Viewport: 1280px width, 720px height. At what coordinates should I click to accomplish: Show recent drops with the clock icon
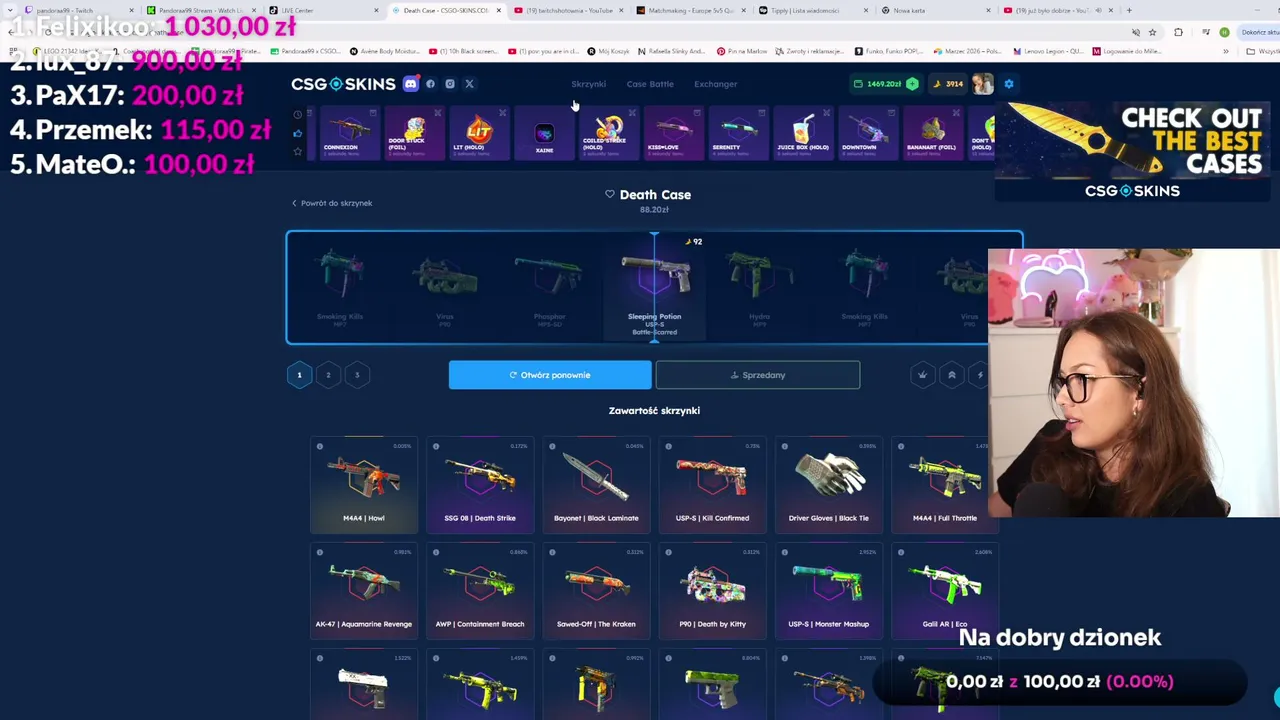pos(297,115)
